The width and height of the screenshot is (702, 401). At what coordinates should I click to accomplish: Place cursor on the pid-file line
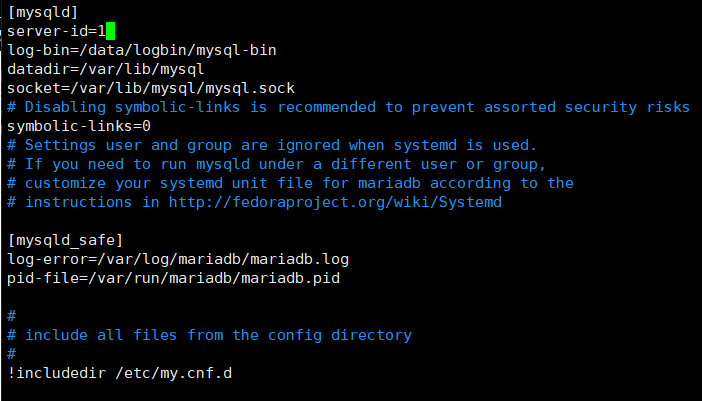173,278
